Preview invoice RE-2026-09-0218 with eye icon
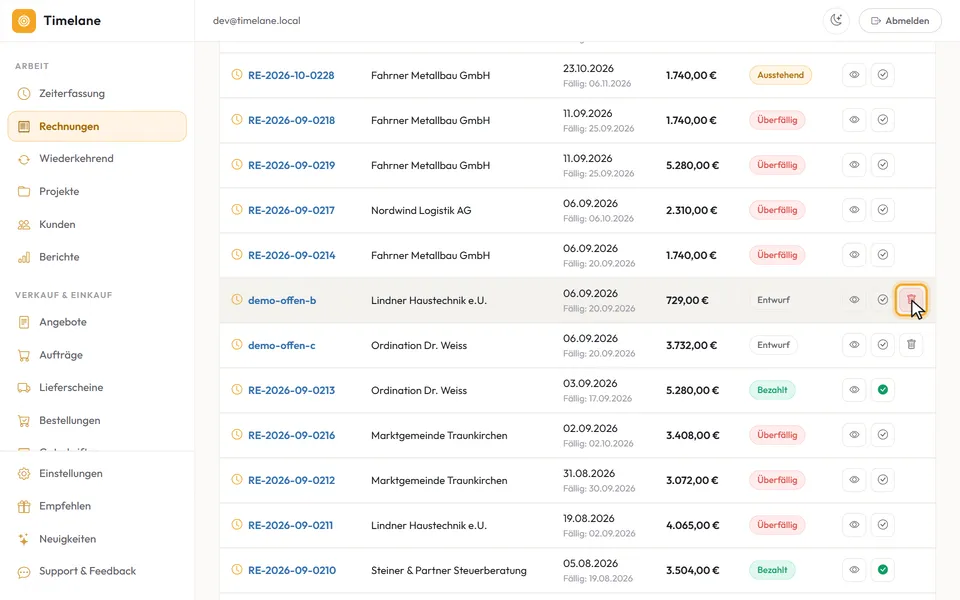 pyautogui.click(x=854, y=120)
